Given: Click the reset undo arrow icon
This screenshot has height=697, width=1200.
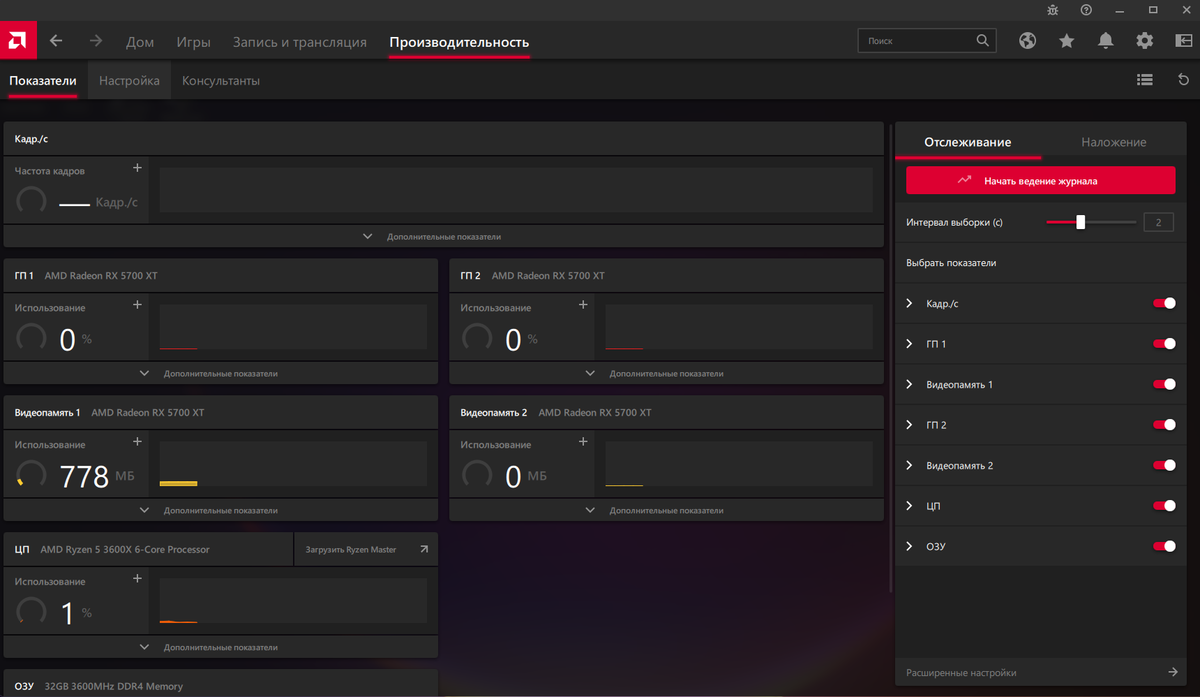Looking at the screenshot, I should click(1184, 80).
